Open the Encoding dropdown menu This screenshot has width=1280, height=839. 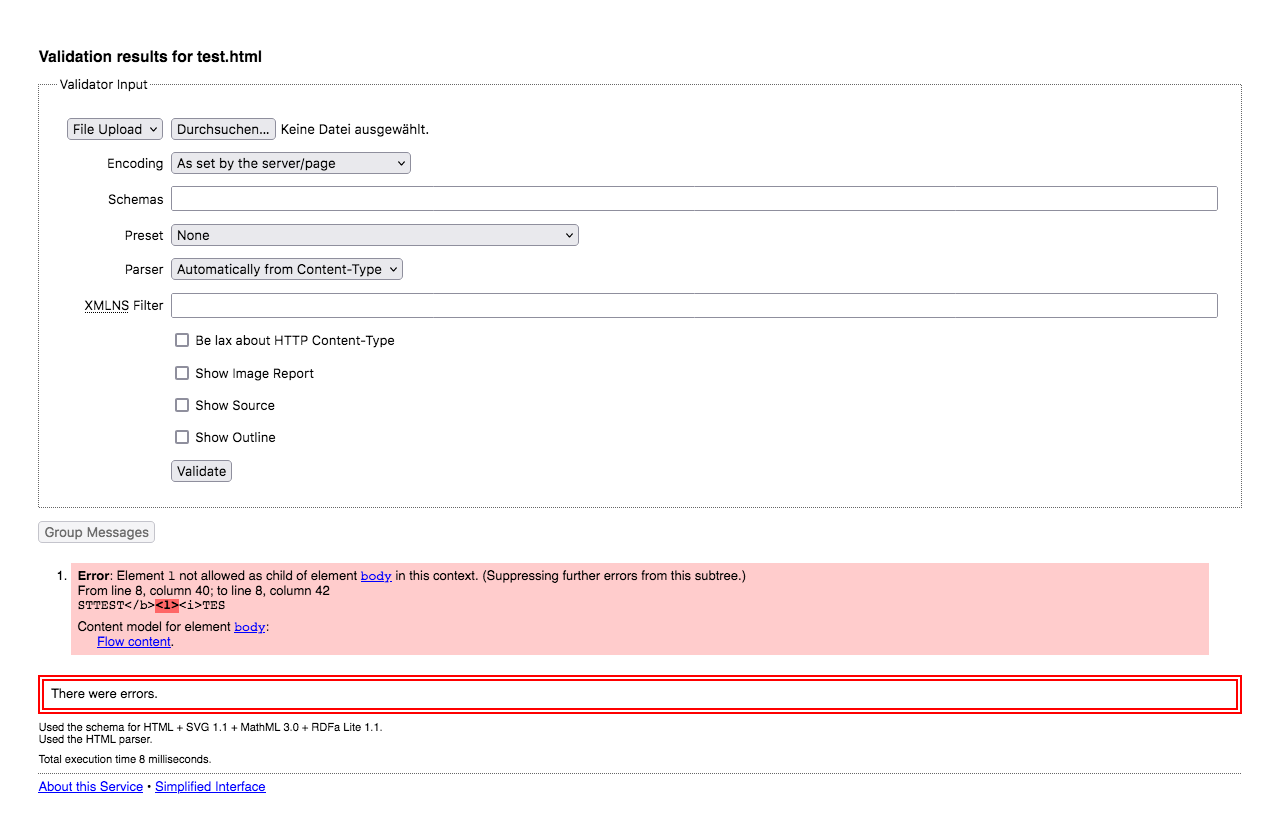pyautogui.click(x=290, y=162)
